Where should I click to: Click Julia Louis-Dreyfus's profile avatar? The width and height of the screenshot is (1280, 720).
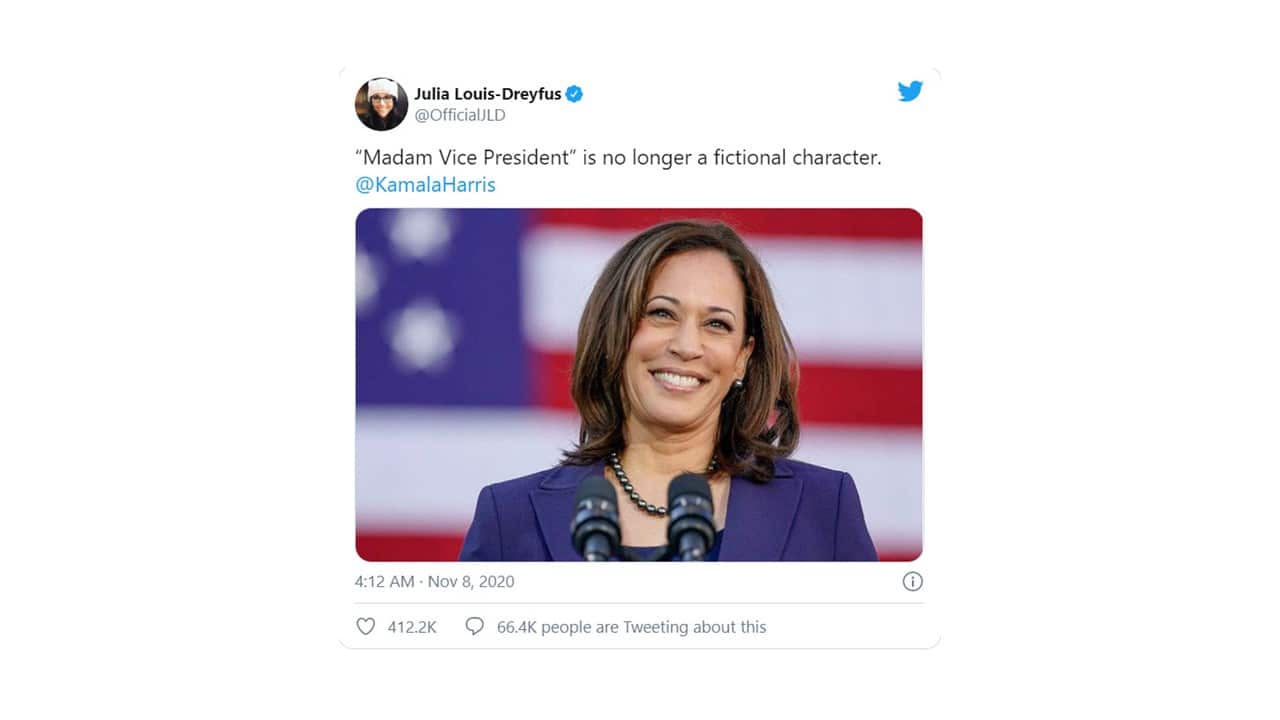click(381, 104)
